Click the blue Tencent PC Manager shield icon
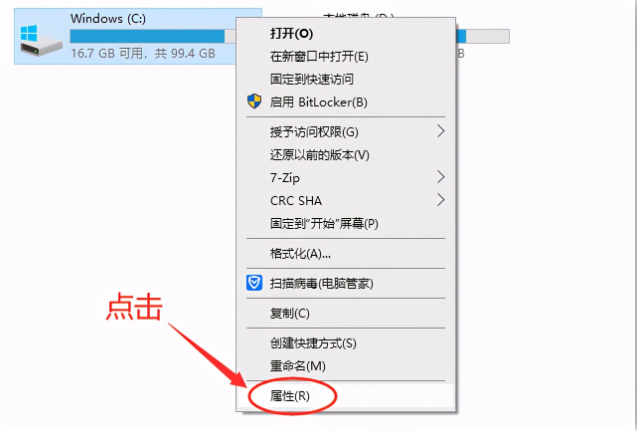The height and width of the screenshot is (430, 637). (x=254, y=282)
